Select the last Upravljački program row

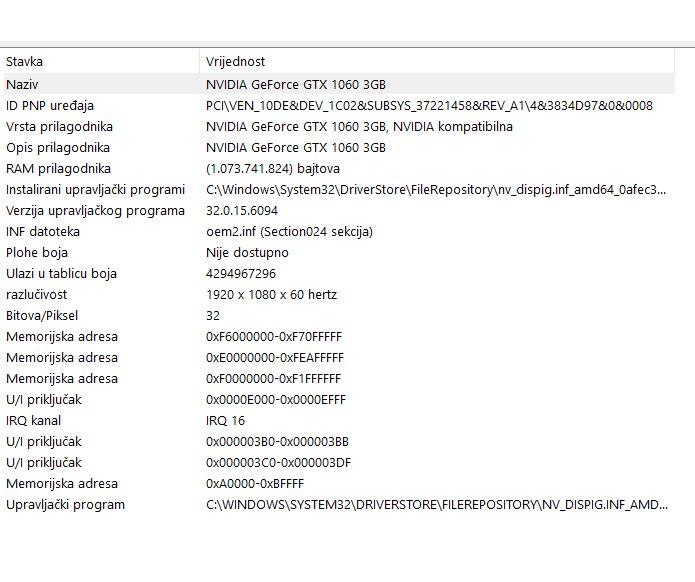[65, 504]
